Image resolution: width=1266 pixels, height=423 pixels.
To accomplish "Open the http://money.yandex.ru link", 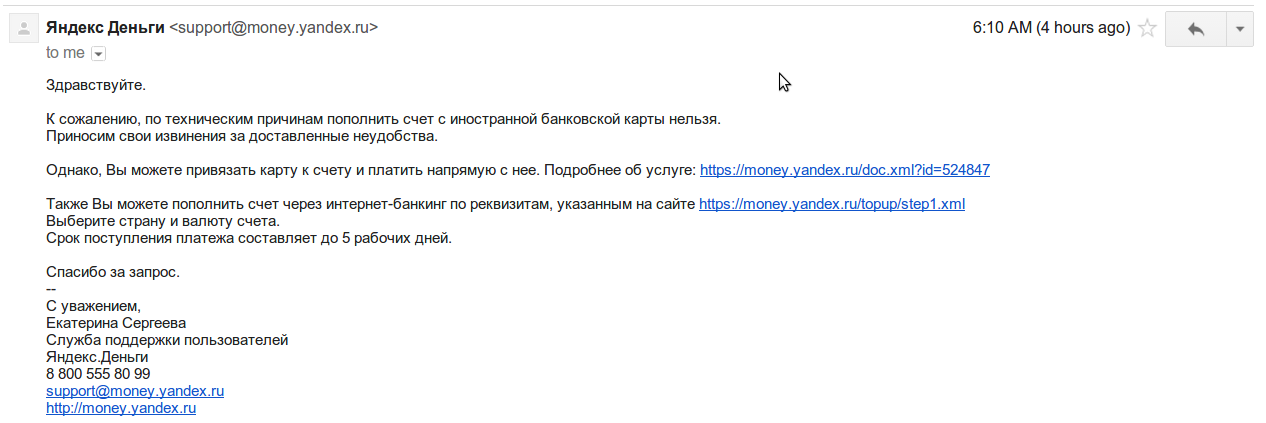I will coord(121,408).
